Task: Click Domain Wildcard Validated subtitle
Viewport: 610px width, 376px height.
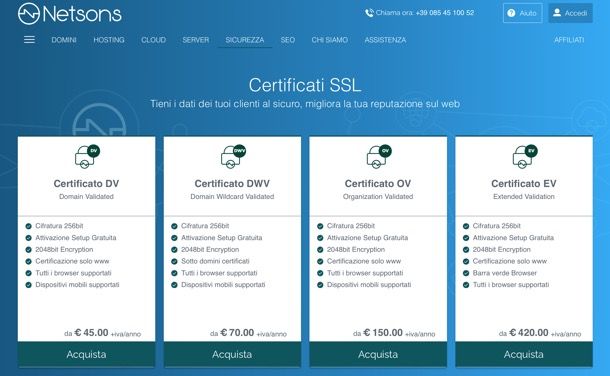Action: point(232,197)
